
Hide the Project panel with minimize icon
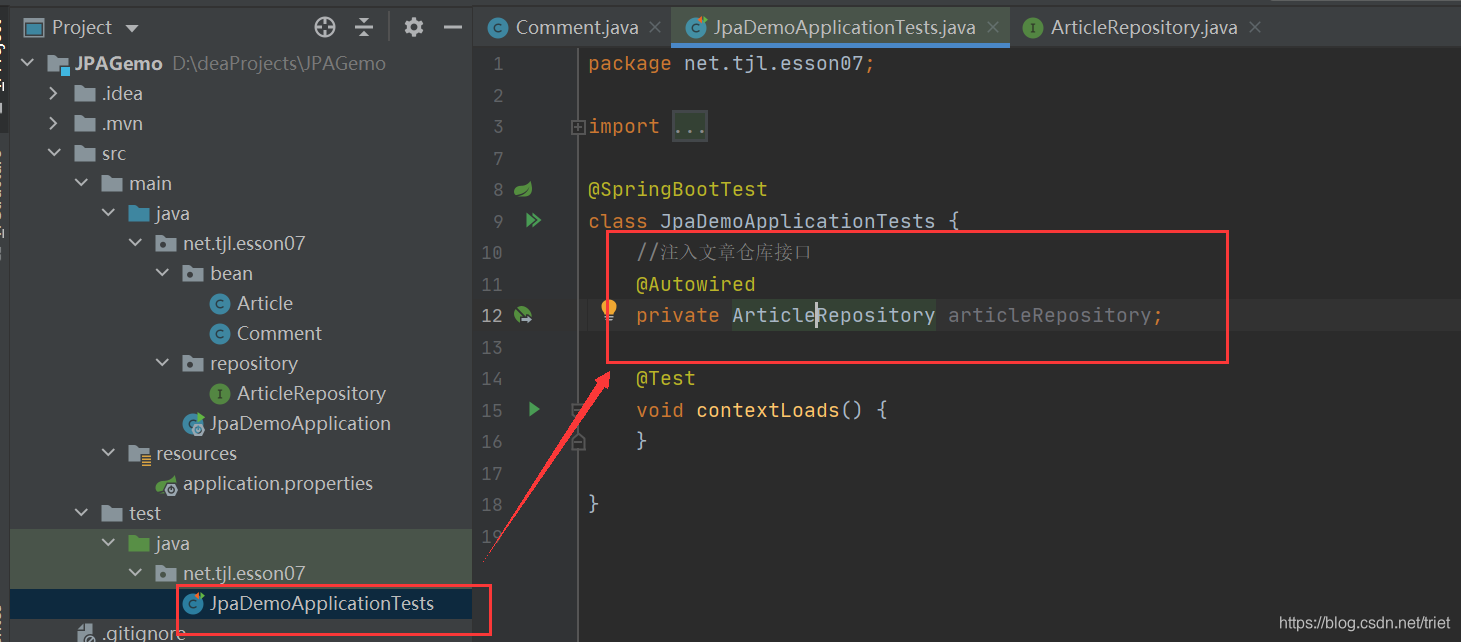point(455,27)
